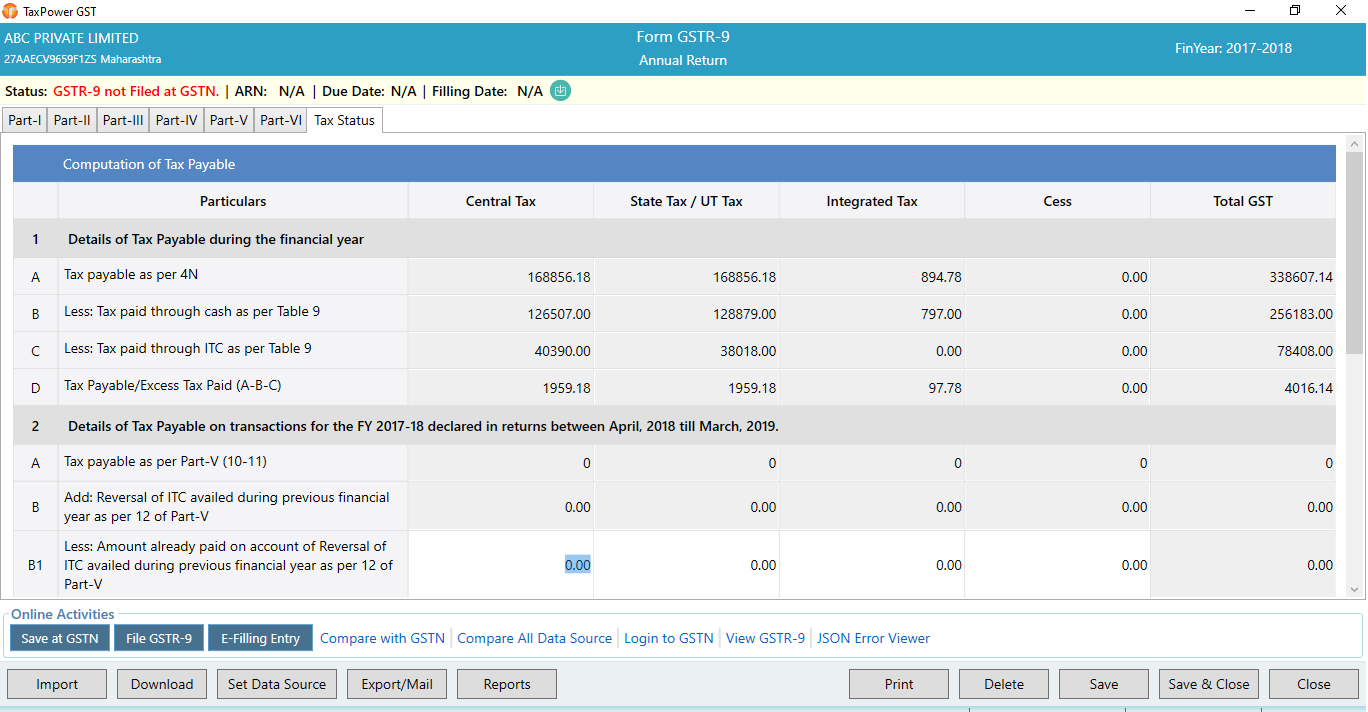Click the Set Data Source button
The image size is (1368, 712).
[277, 684]
